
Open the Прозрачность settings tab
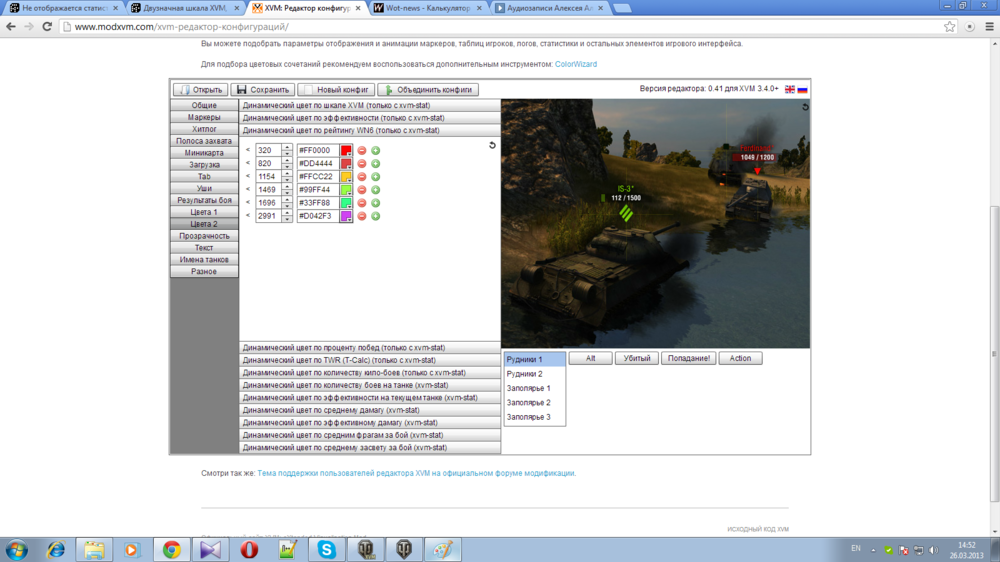coord(204,236)
